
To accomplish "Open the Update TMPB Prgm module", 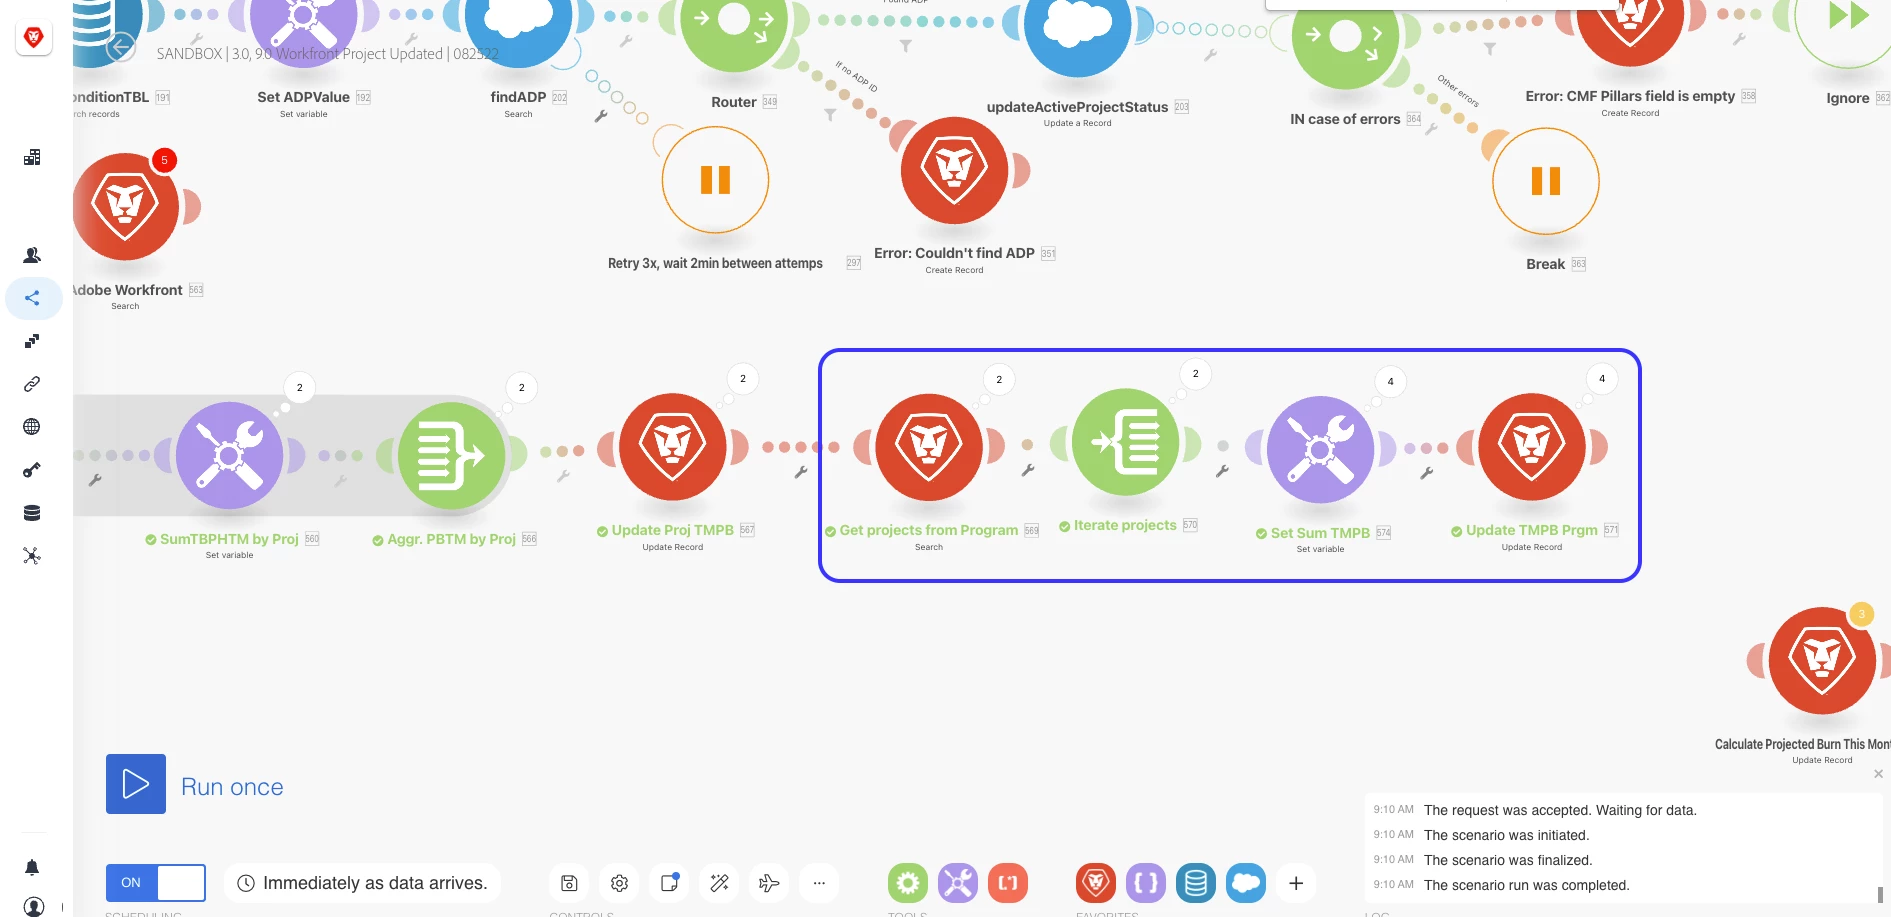I will click(1532, 447).
